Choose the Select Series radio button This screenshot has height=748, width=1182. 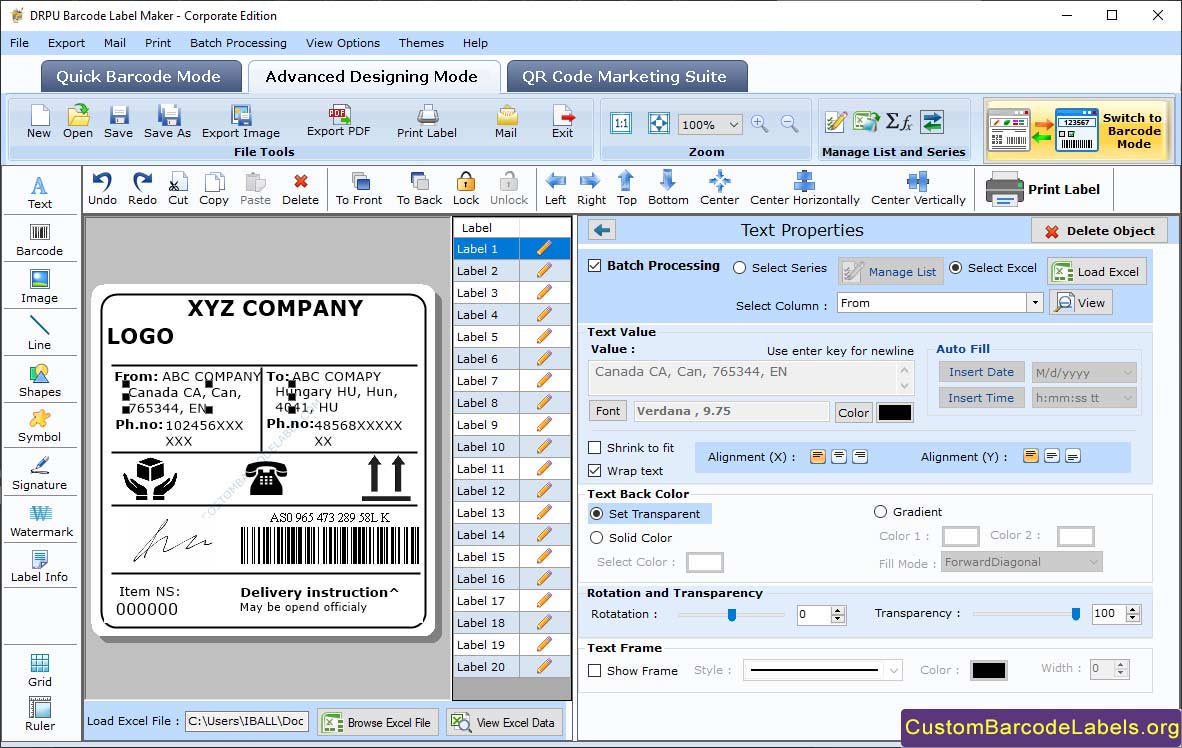pos(740,268)
